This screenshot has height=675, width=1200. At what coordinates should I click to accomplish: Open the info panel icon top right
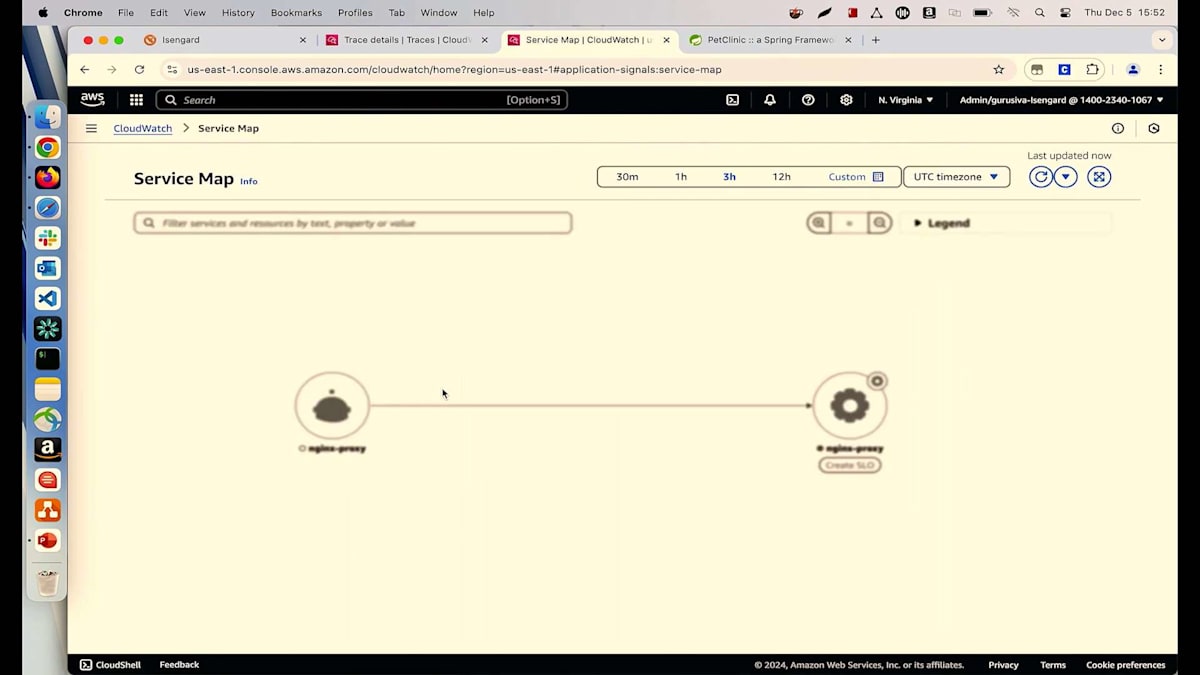1118,128
